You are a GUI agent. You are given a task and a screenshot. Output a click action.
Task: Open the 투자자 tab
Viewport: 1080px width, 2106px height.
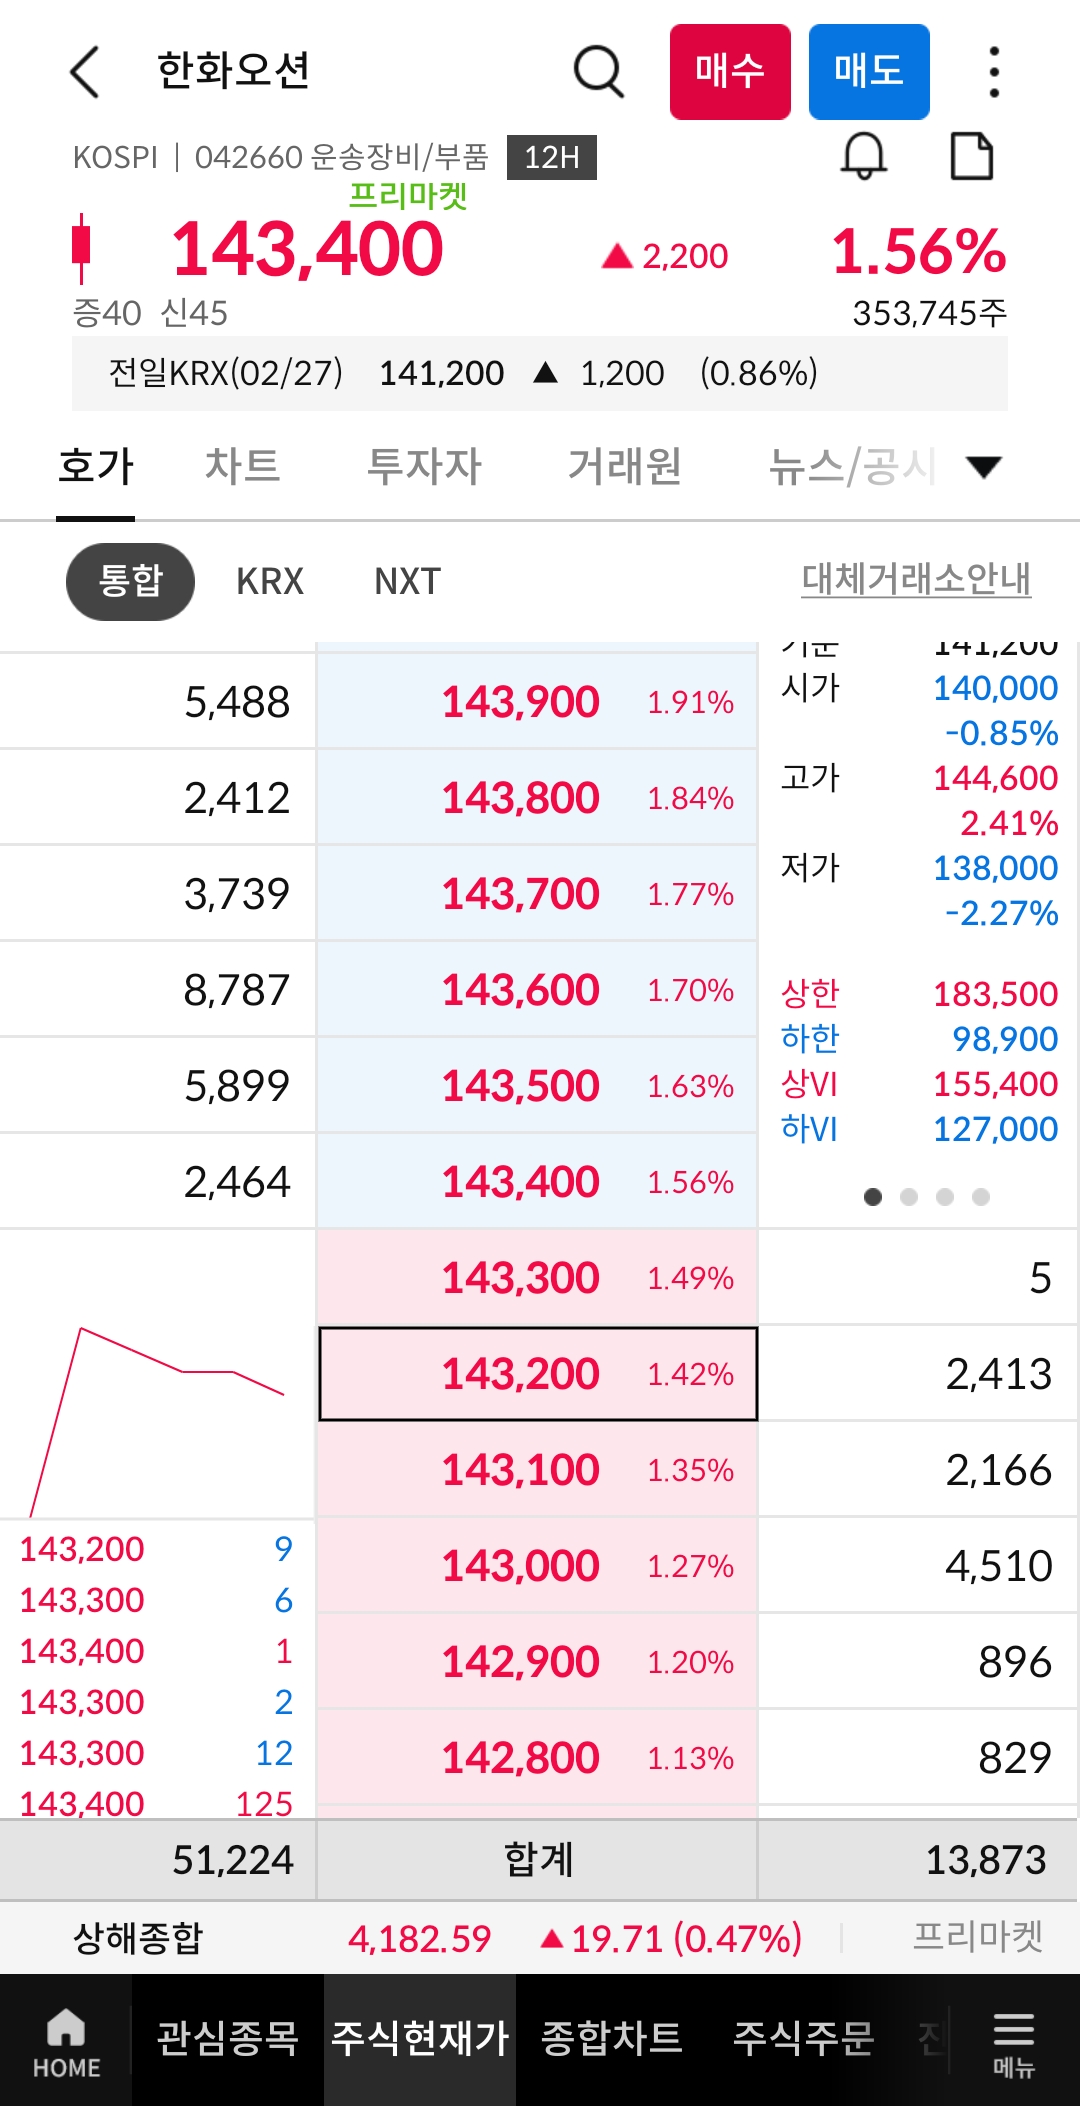tap(424, 467)
